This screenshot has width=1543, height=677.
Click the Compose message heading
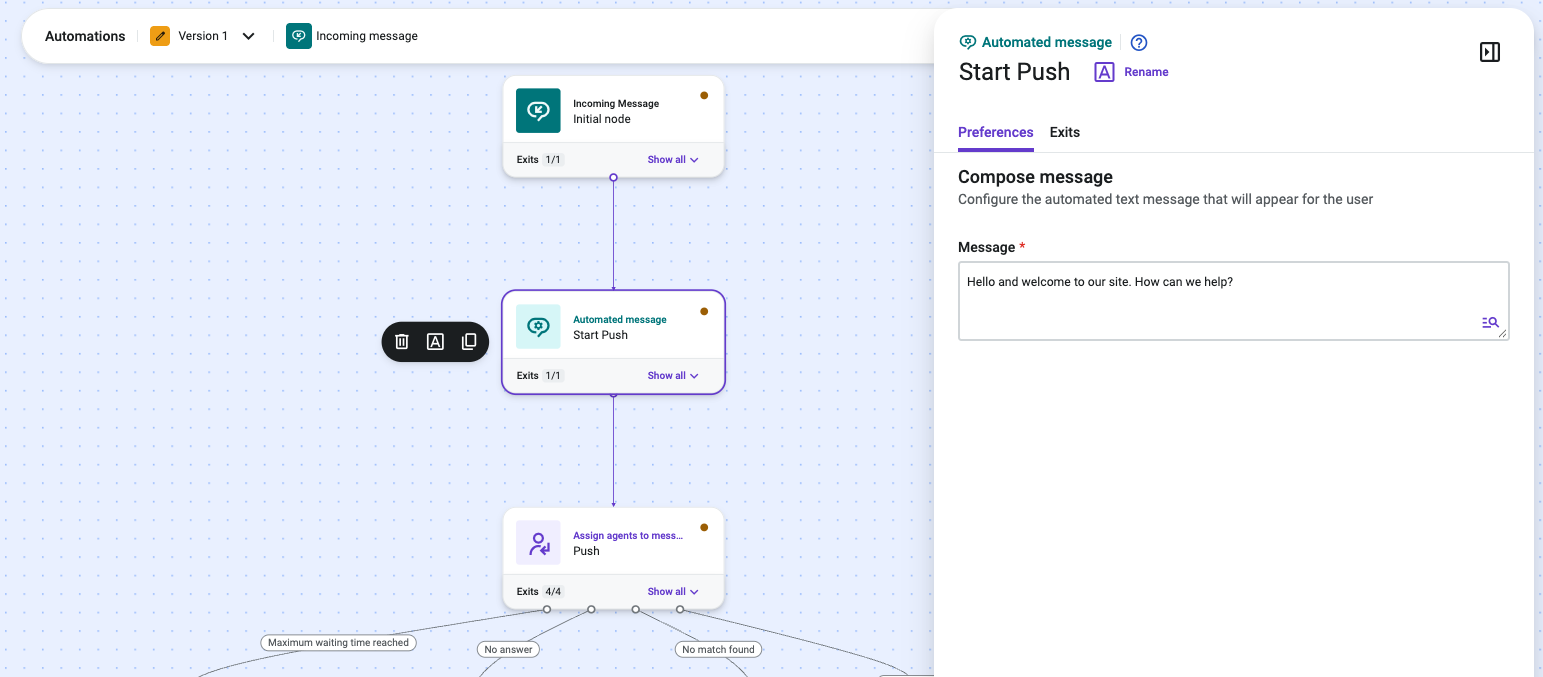pyautogui.click(x=1035, y=177)
